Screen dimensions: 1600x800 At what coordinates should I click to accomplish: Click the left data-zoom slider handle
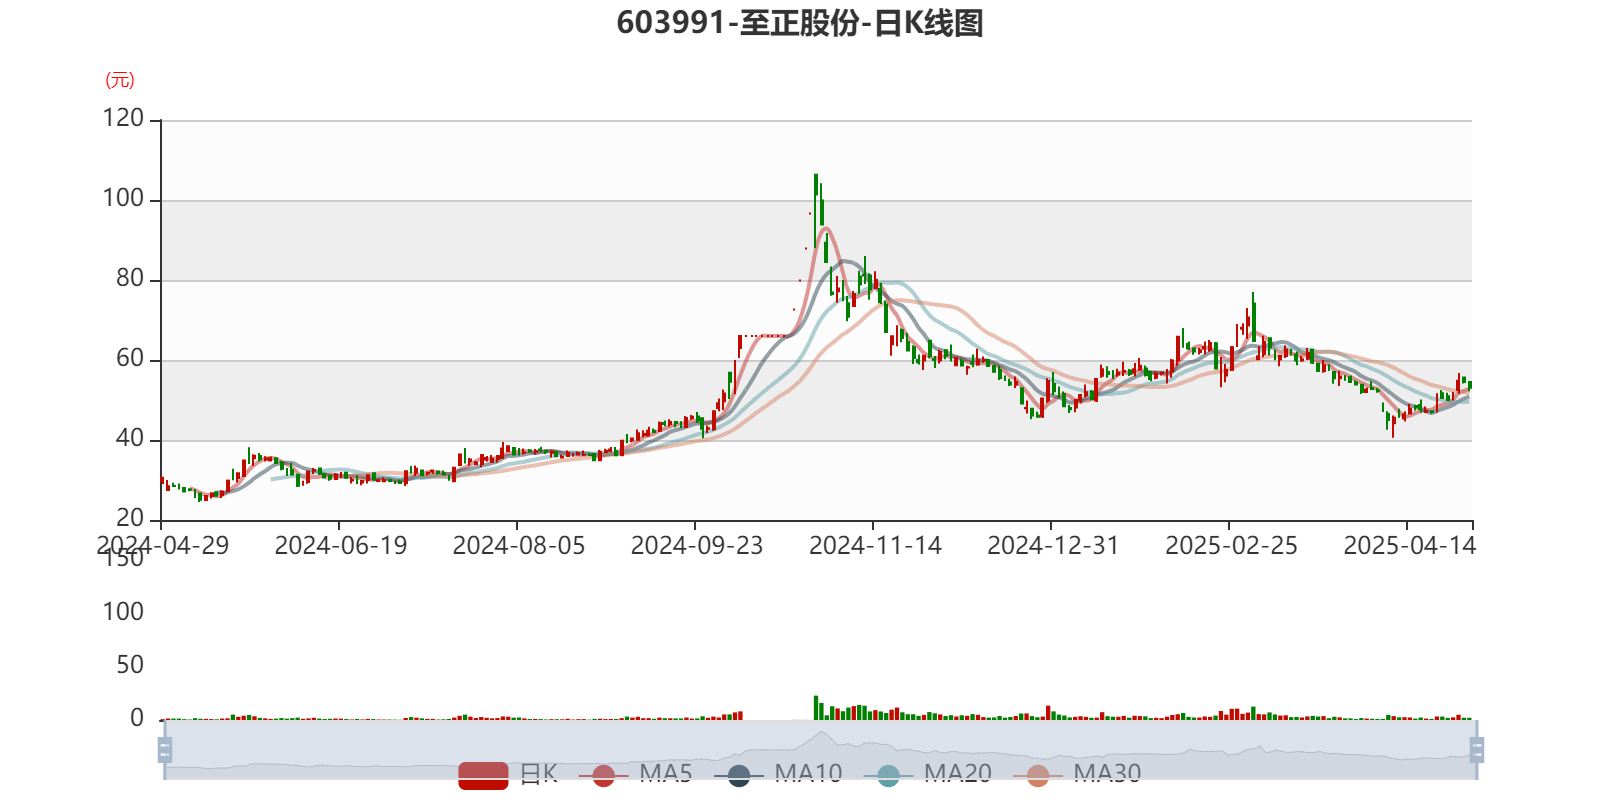(165, 749)
